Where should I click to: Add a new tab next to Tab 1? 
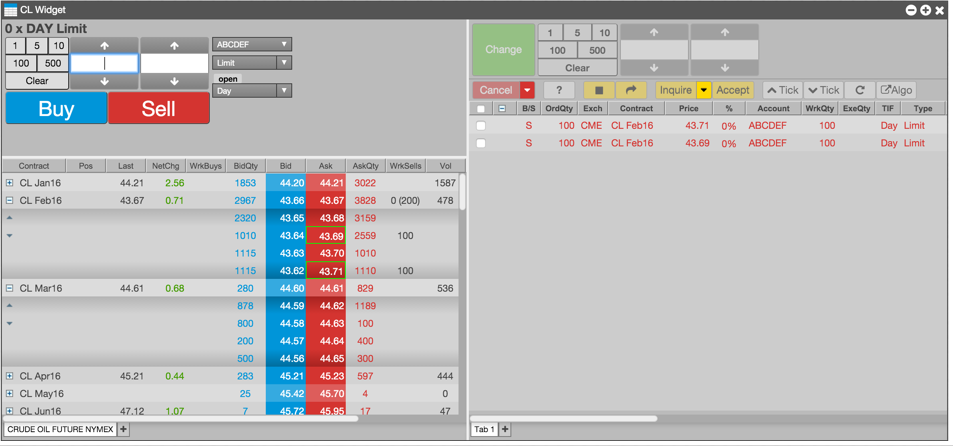point(504,430)
